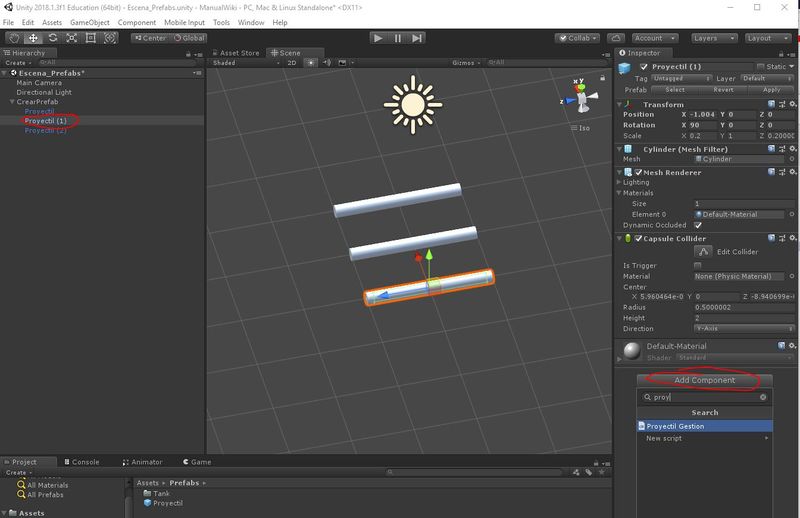
Task: Toggle 2D mode in Scene view
Action: (292, 63)
